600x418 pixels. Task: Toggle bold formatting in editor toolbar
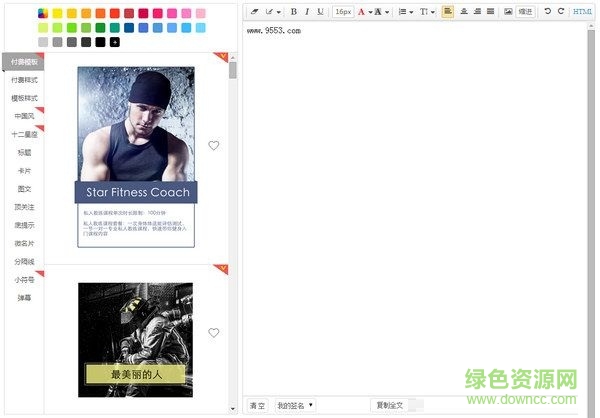(x=294, y=12)
